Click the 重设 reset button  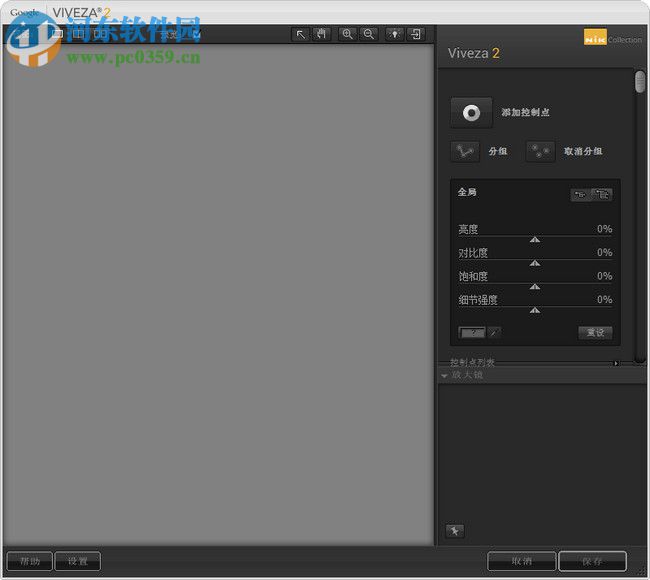(x=595, y=332)
